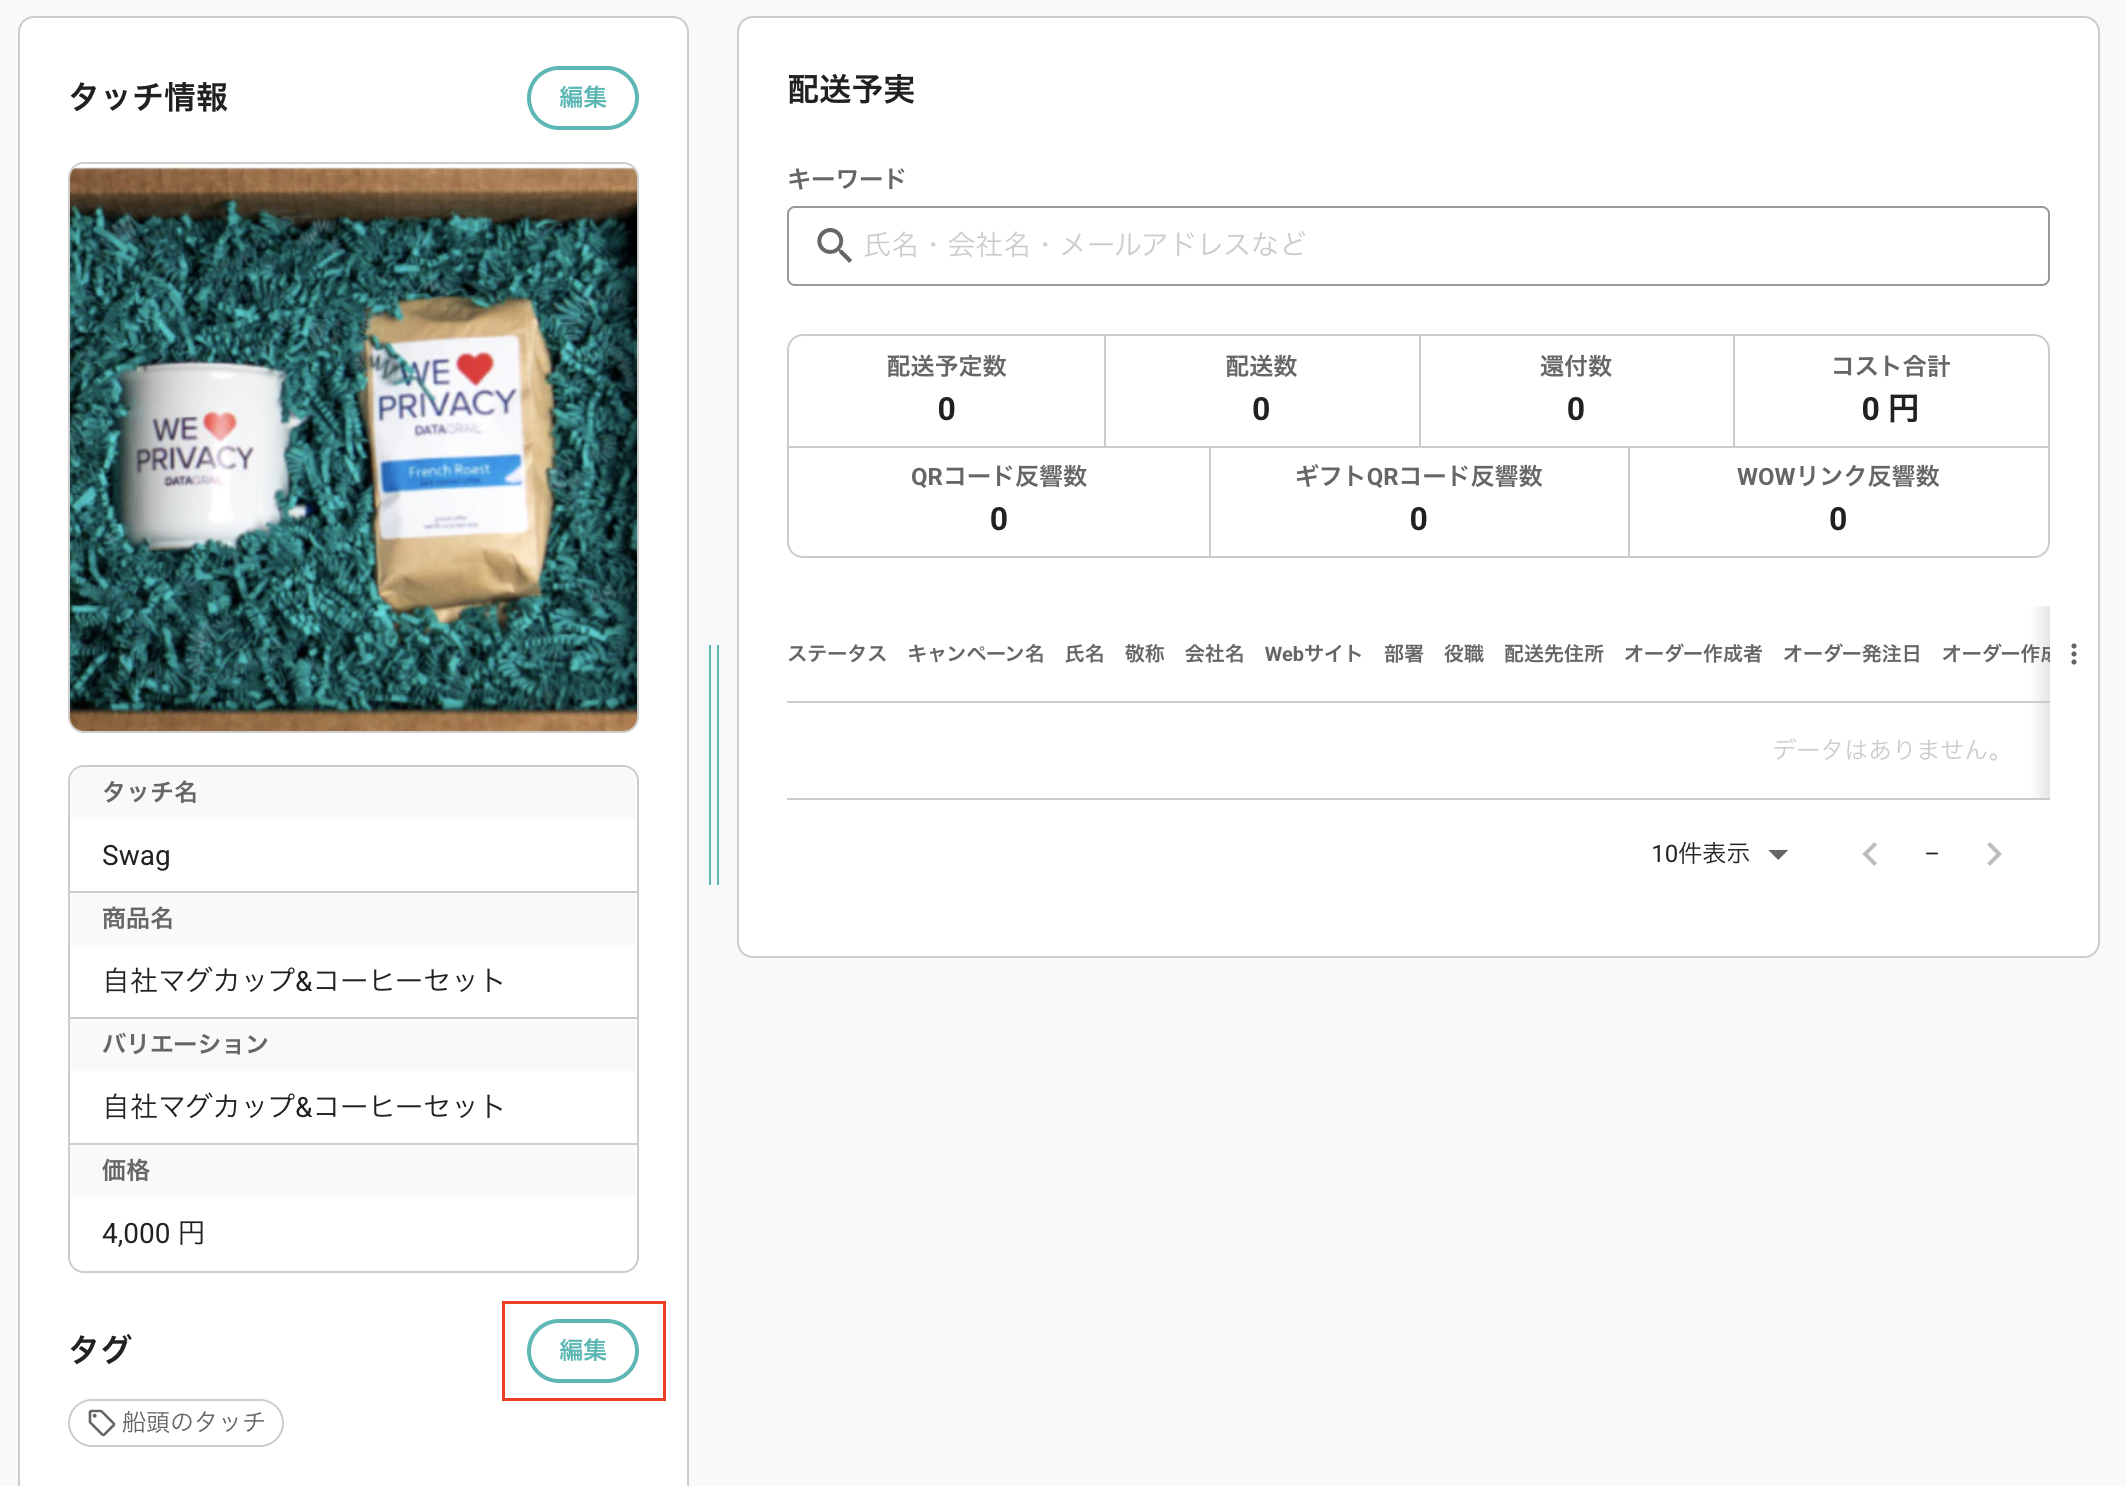2126x1486 pixels.
Task: Click the mug and coffee product image
Action: tap(353, 448)
